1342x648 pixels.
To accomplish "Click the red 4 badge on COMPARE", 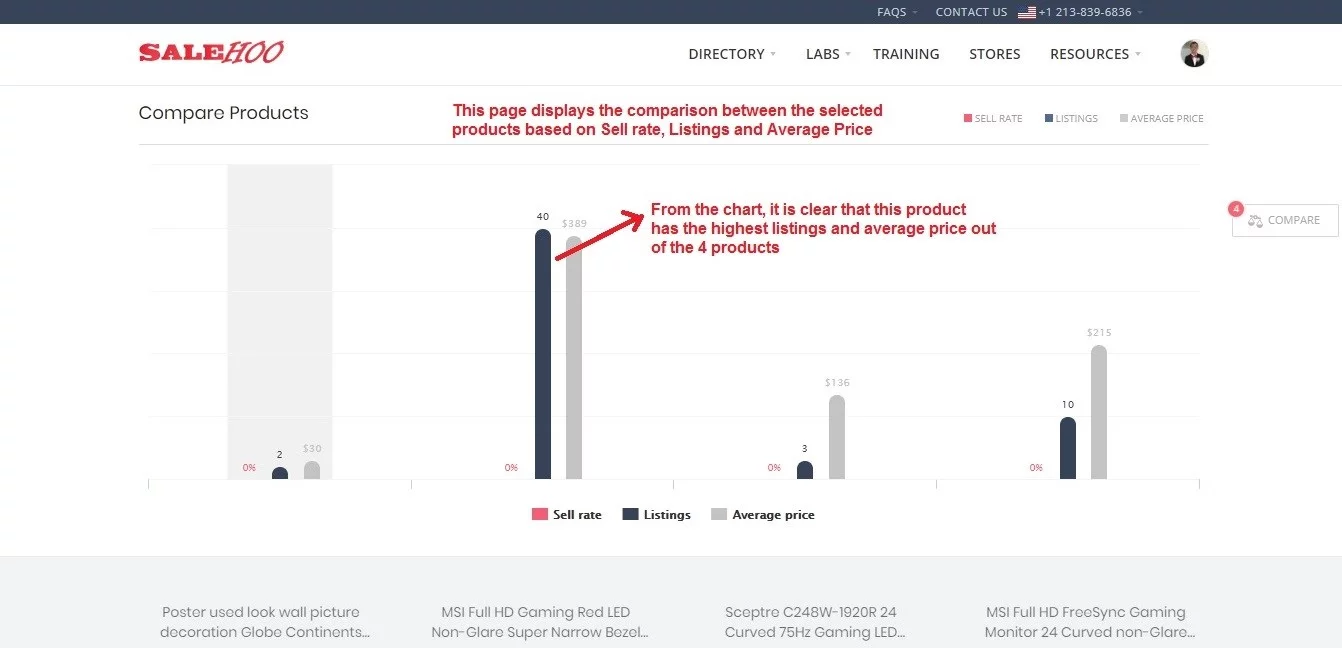I will tap(1236, 209).
